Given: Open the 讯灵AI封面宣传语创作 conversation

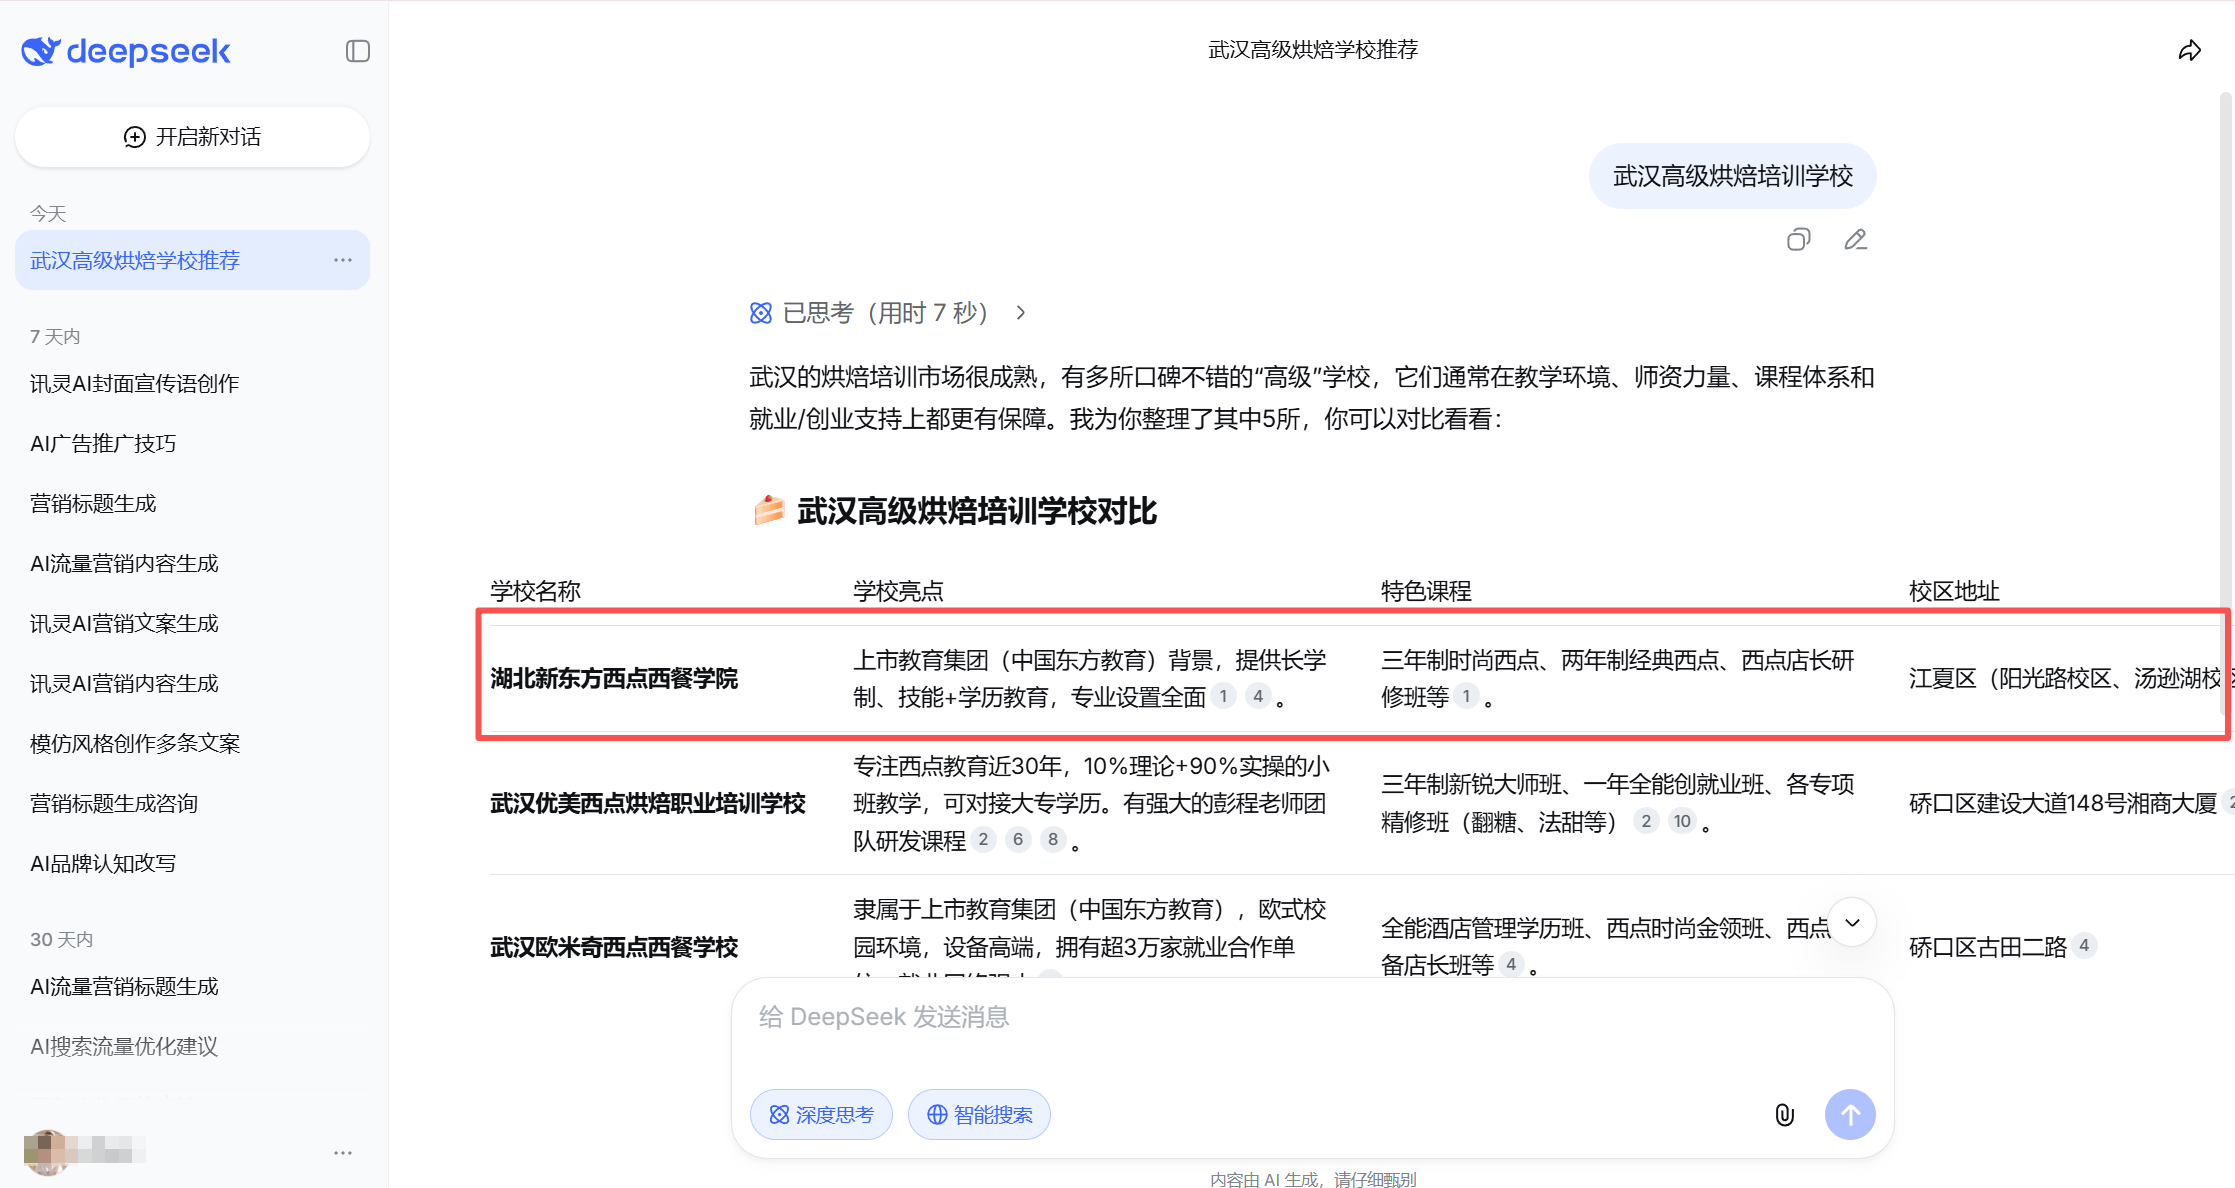Looking at the screenshot, I should click(135, 384).
